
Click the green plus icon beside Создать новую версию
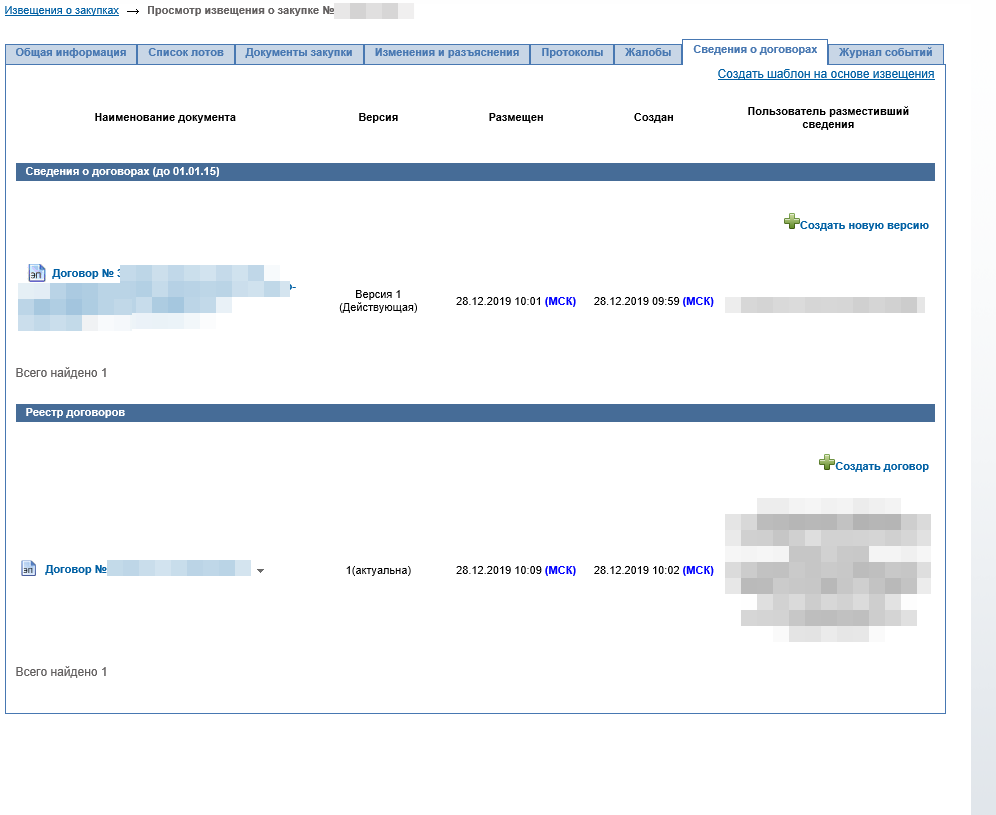[x=791, y=222]
